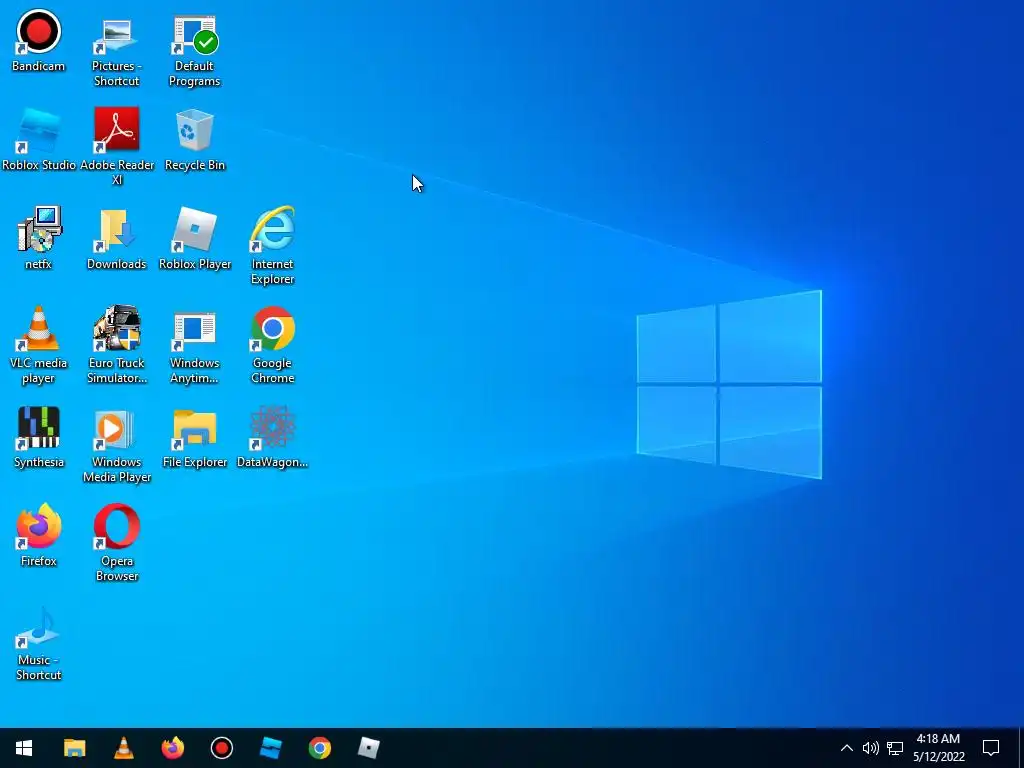1024x768 pixels.
Task: Select the Music - Shortcut desktop icon
Action: 39,643
